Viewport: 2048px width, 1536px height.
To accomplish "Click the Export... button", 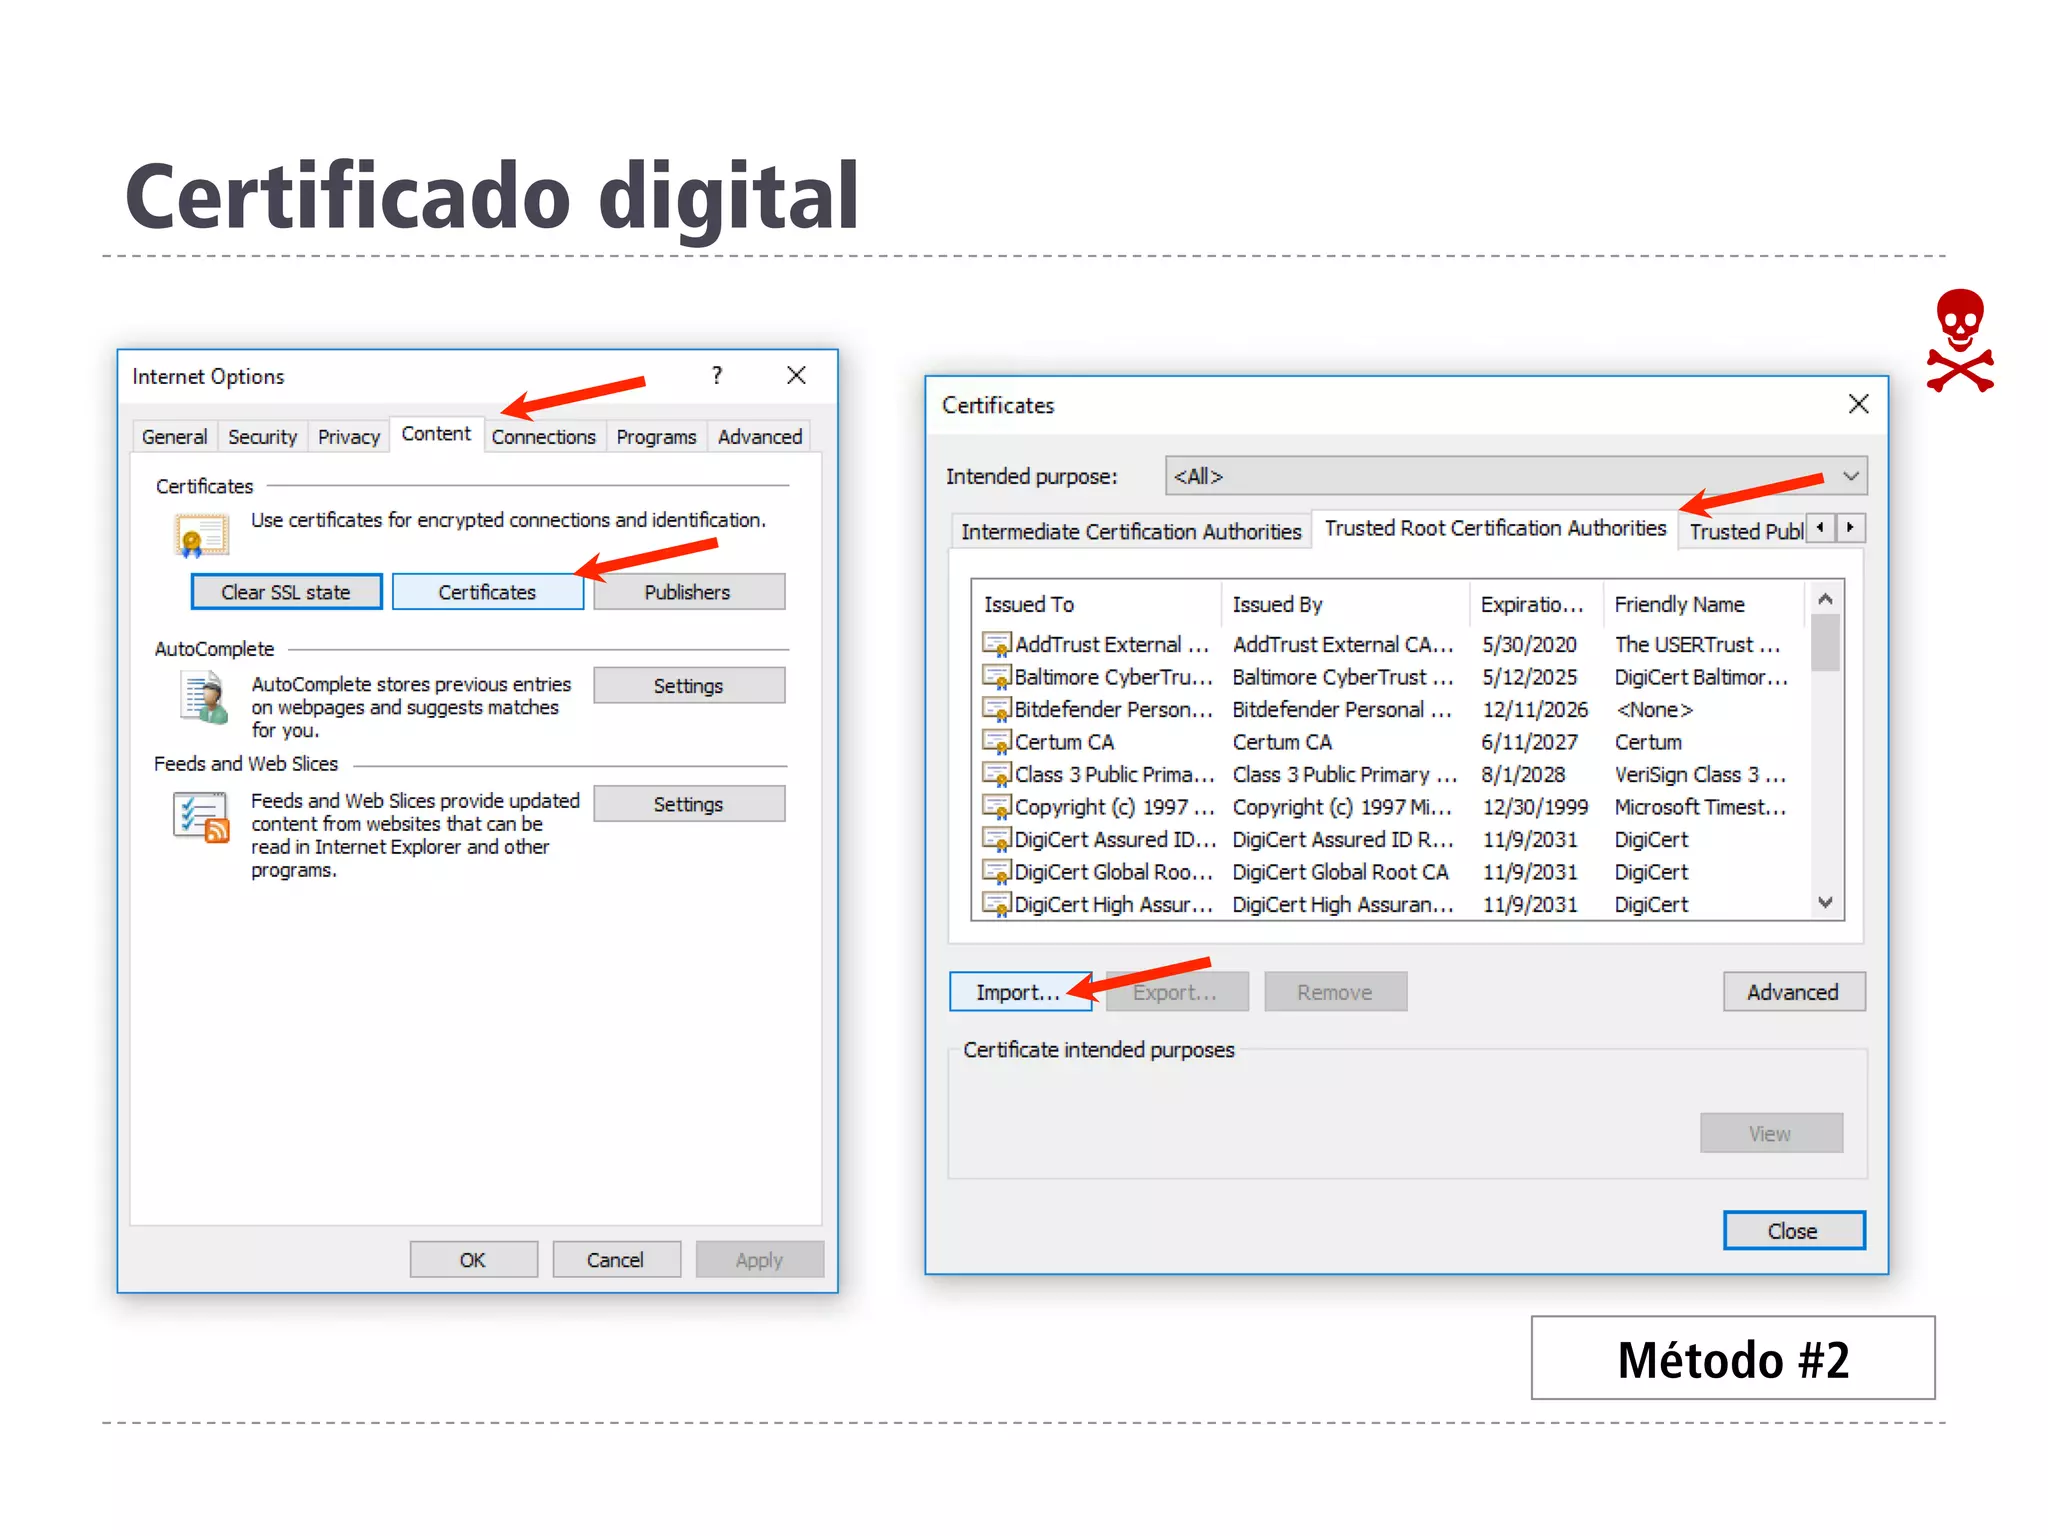I will (x=1176, y=992).
